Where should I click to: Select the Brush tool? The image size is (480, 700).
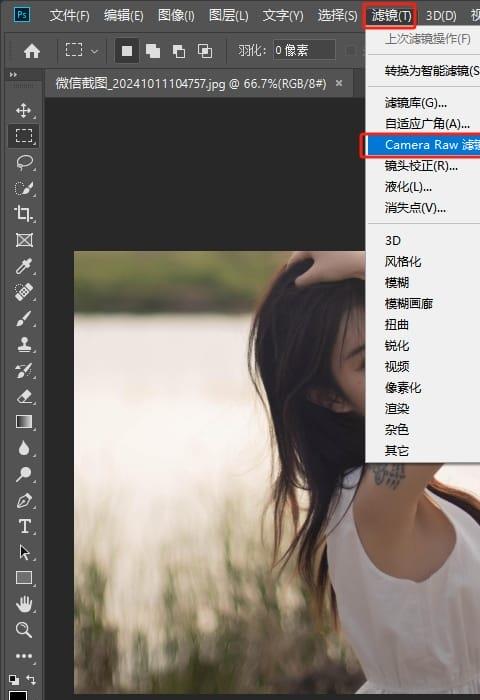[24, 318]
